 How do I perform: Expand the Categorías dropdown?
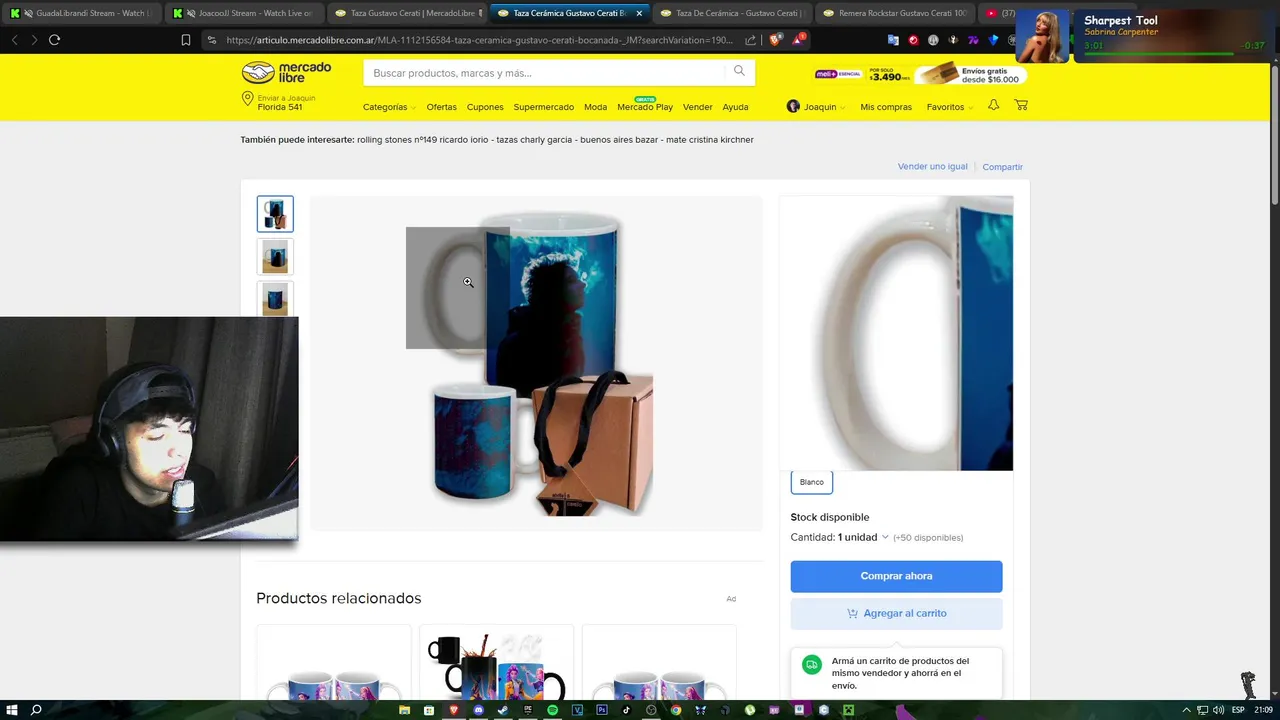pyautogui.click(x=389, y=107)
